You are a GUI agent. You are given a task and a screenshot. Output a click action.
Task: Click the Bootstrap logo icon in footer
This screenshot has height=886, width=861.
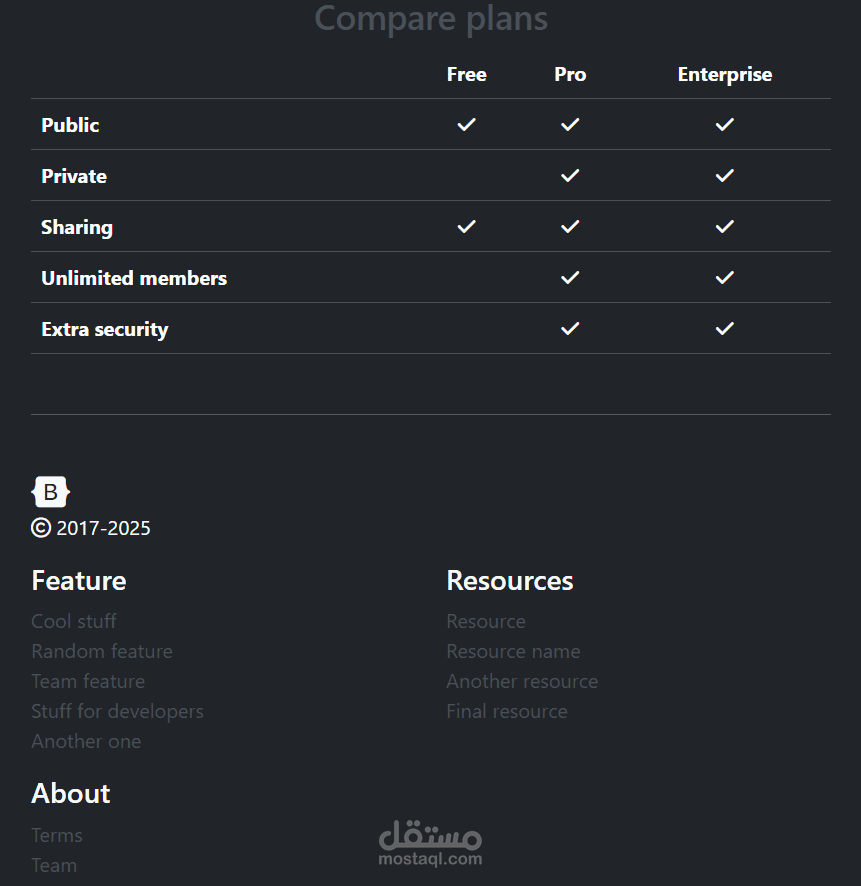pos(50,492)
